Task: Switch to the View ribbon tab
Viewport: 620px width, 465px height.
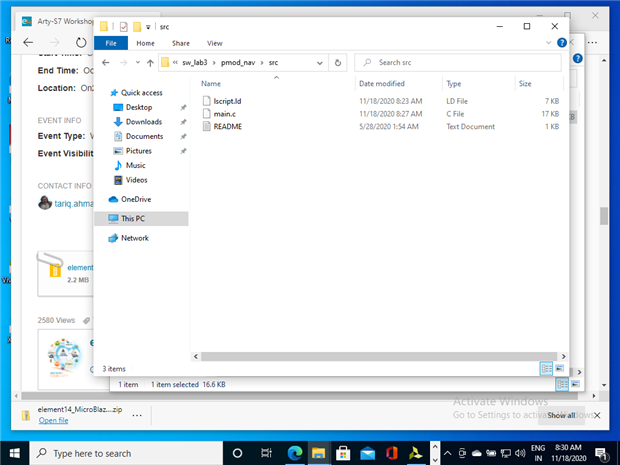Action: tap(214, 43)
